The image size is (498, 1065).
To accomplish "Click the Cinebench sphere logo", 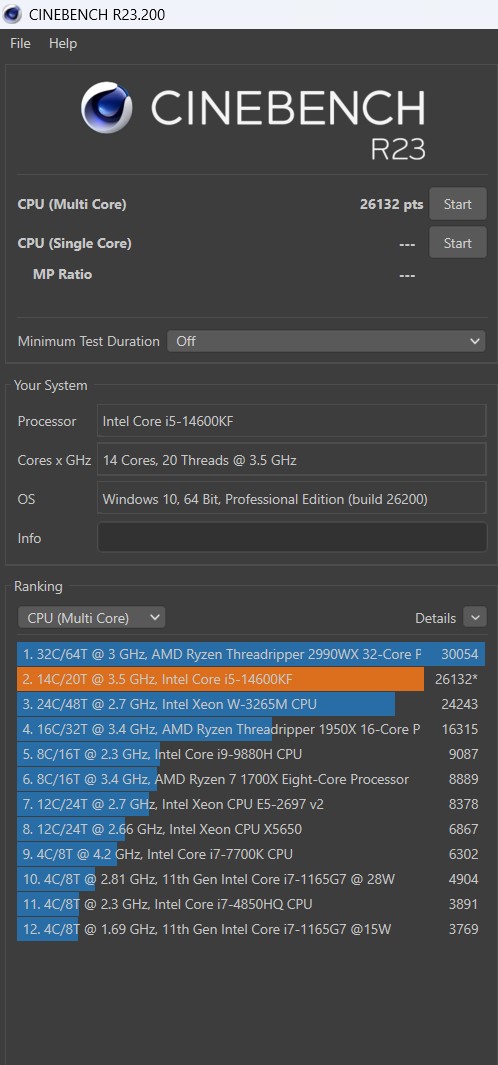I will (107, 108).
